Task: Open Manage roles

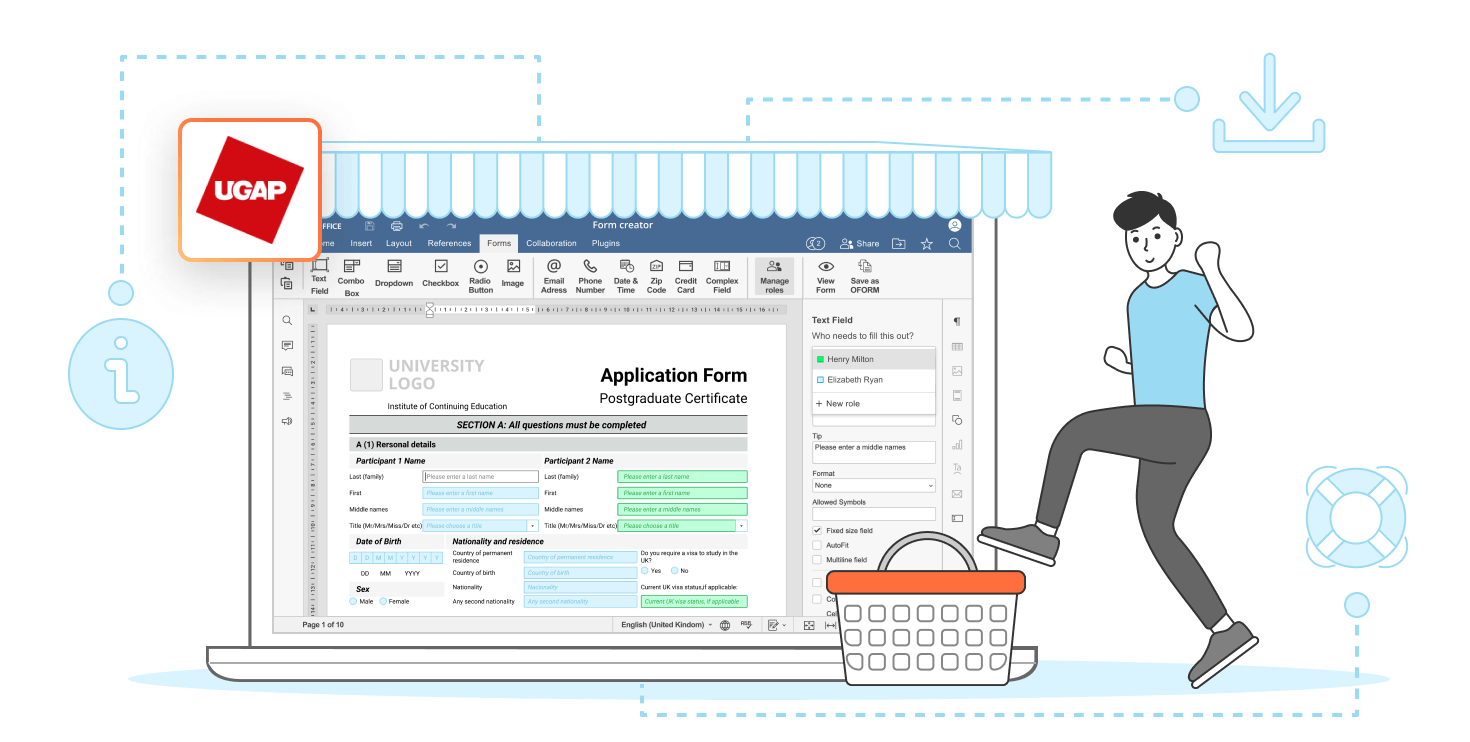Action: [774, 276]
